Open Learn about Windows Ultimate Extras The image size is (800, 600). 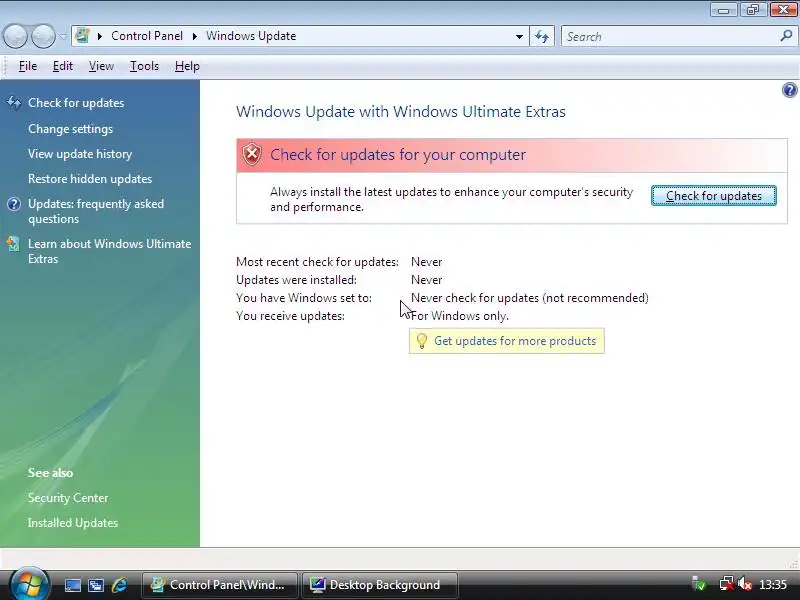pos(110,251)
